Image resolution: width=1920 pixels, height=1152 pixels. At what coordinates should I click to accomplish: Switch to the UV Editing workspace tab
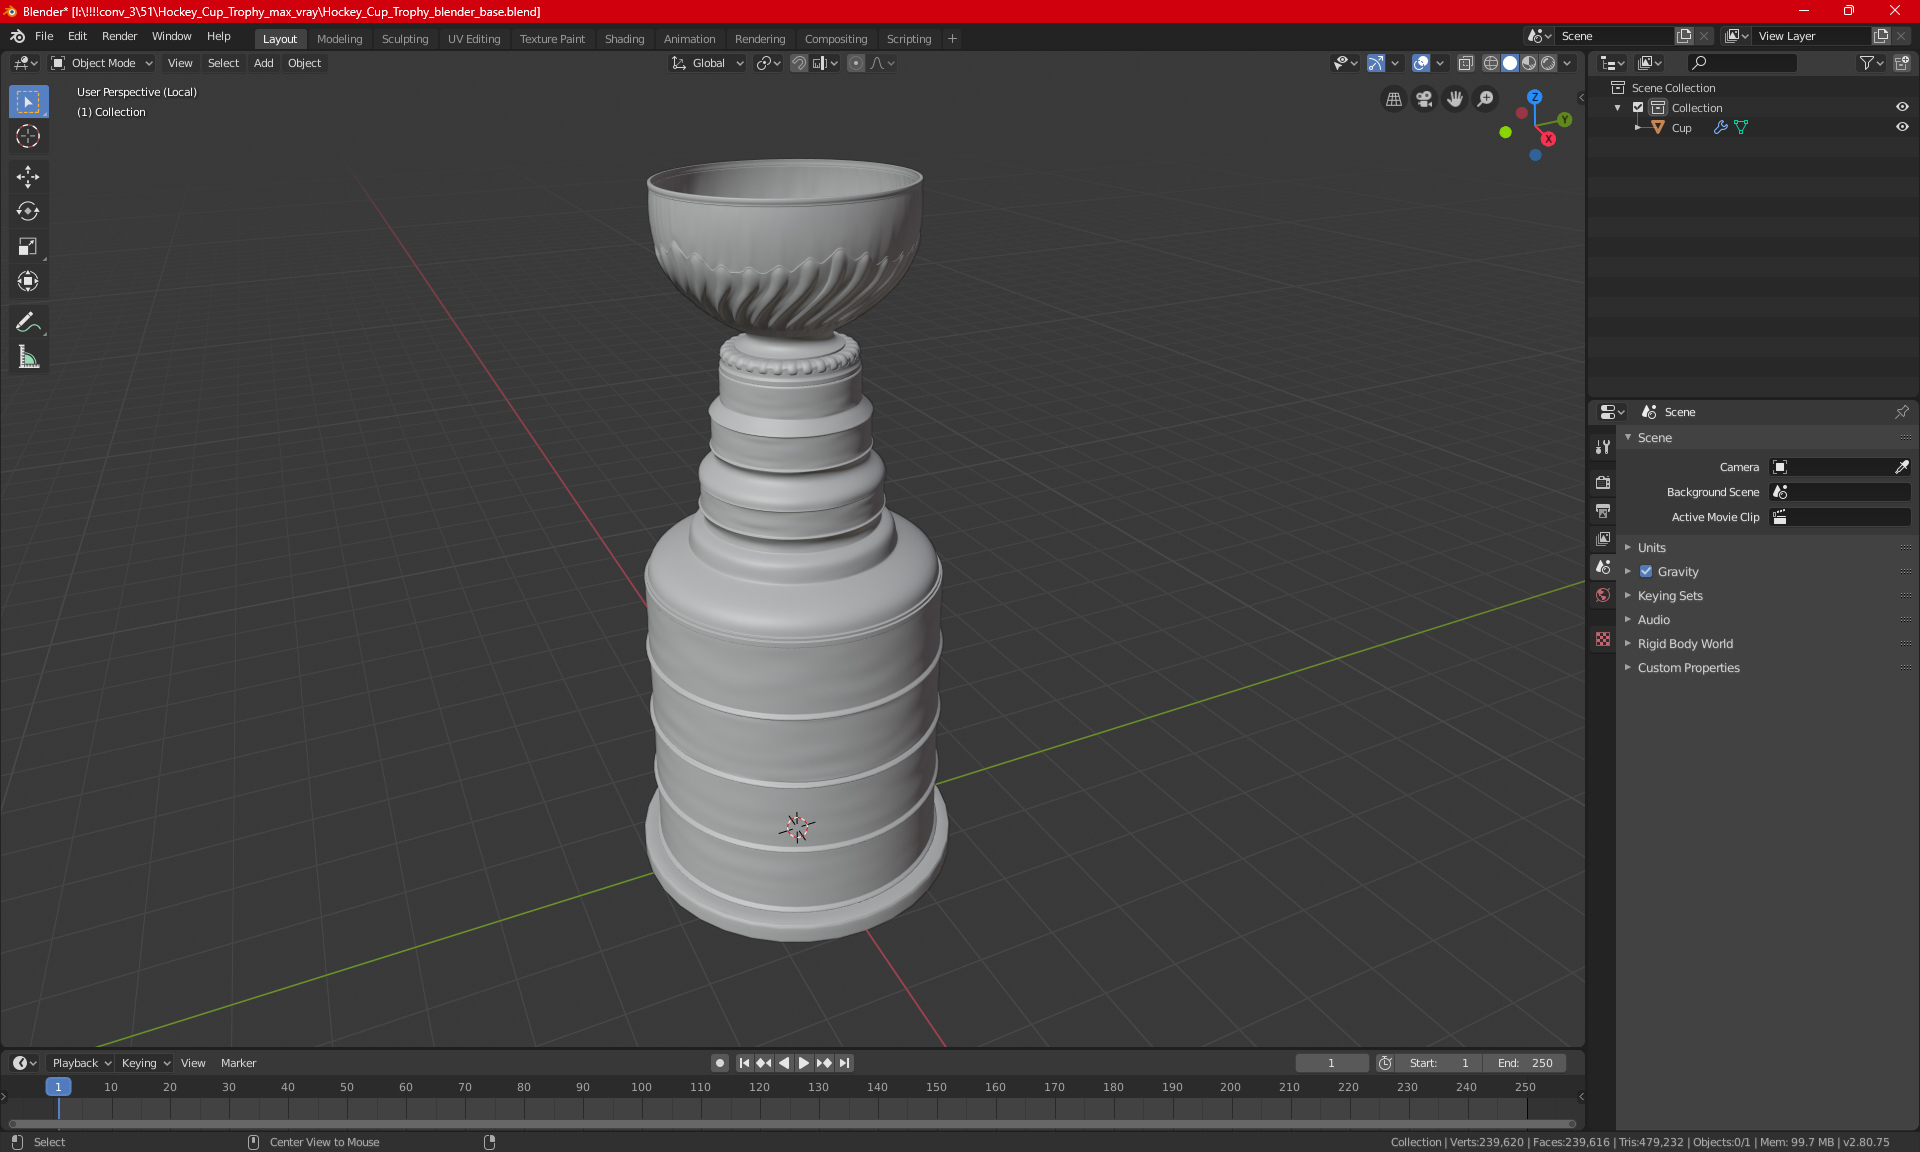tap(473, 39)
